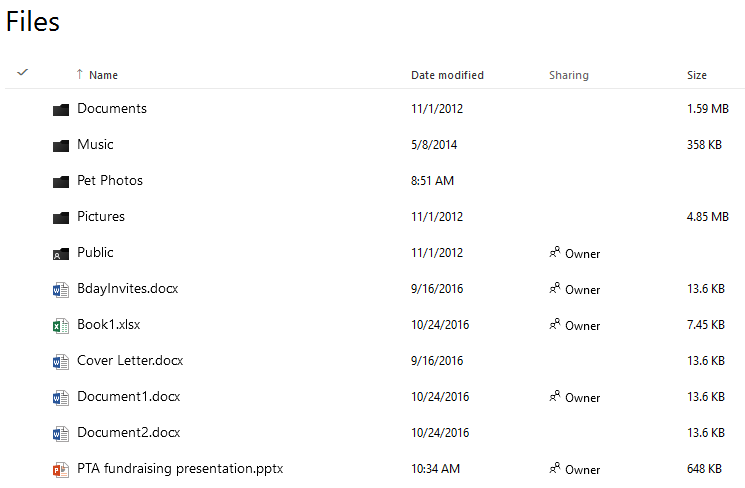Click the Music folder icon
The width and height of the screenshot is (745, 488).
(x=61, y=145)
